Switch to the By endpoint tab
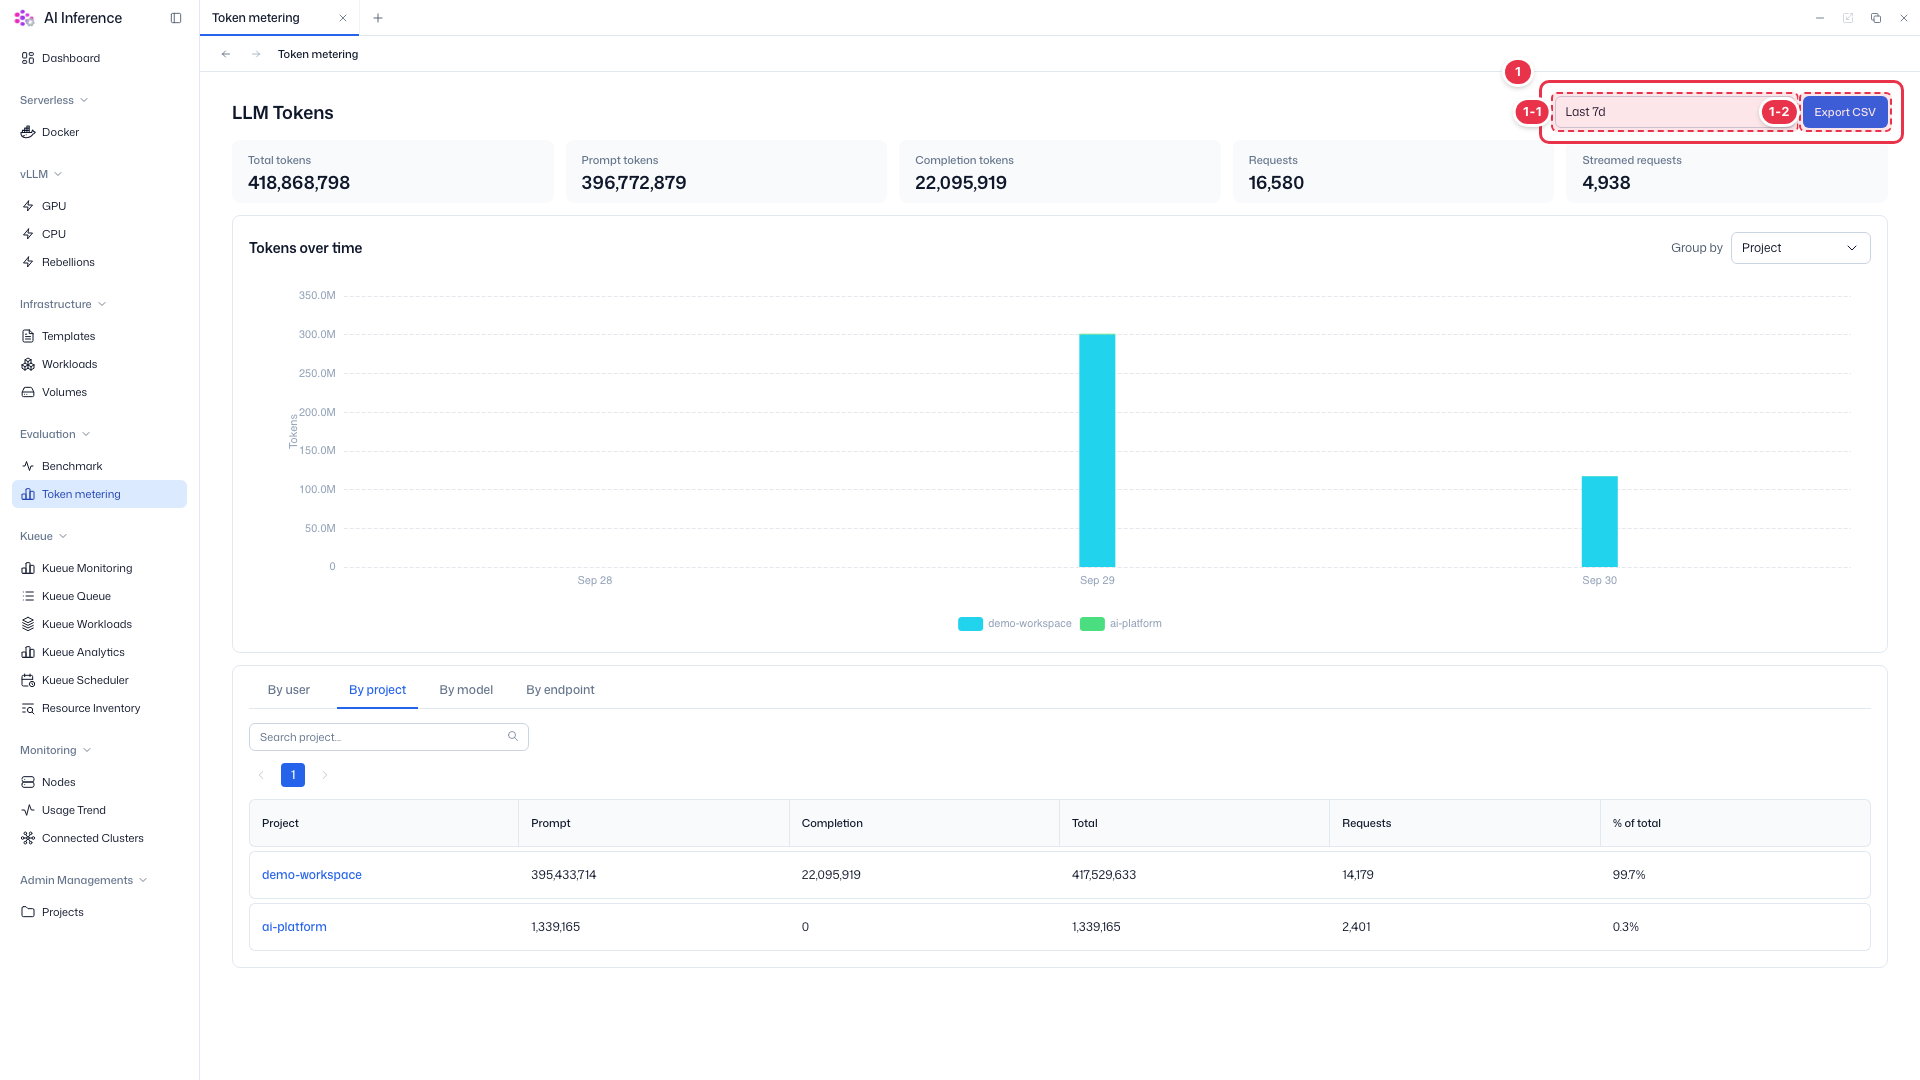This screenshot has height=1080, width=1920. (560, 690)
